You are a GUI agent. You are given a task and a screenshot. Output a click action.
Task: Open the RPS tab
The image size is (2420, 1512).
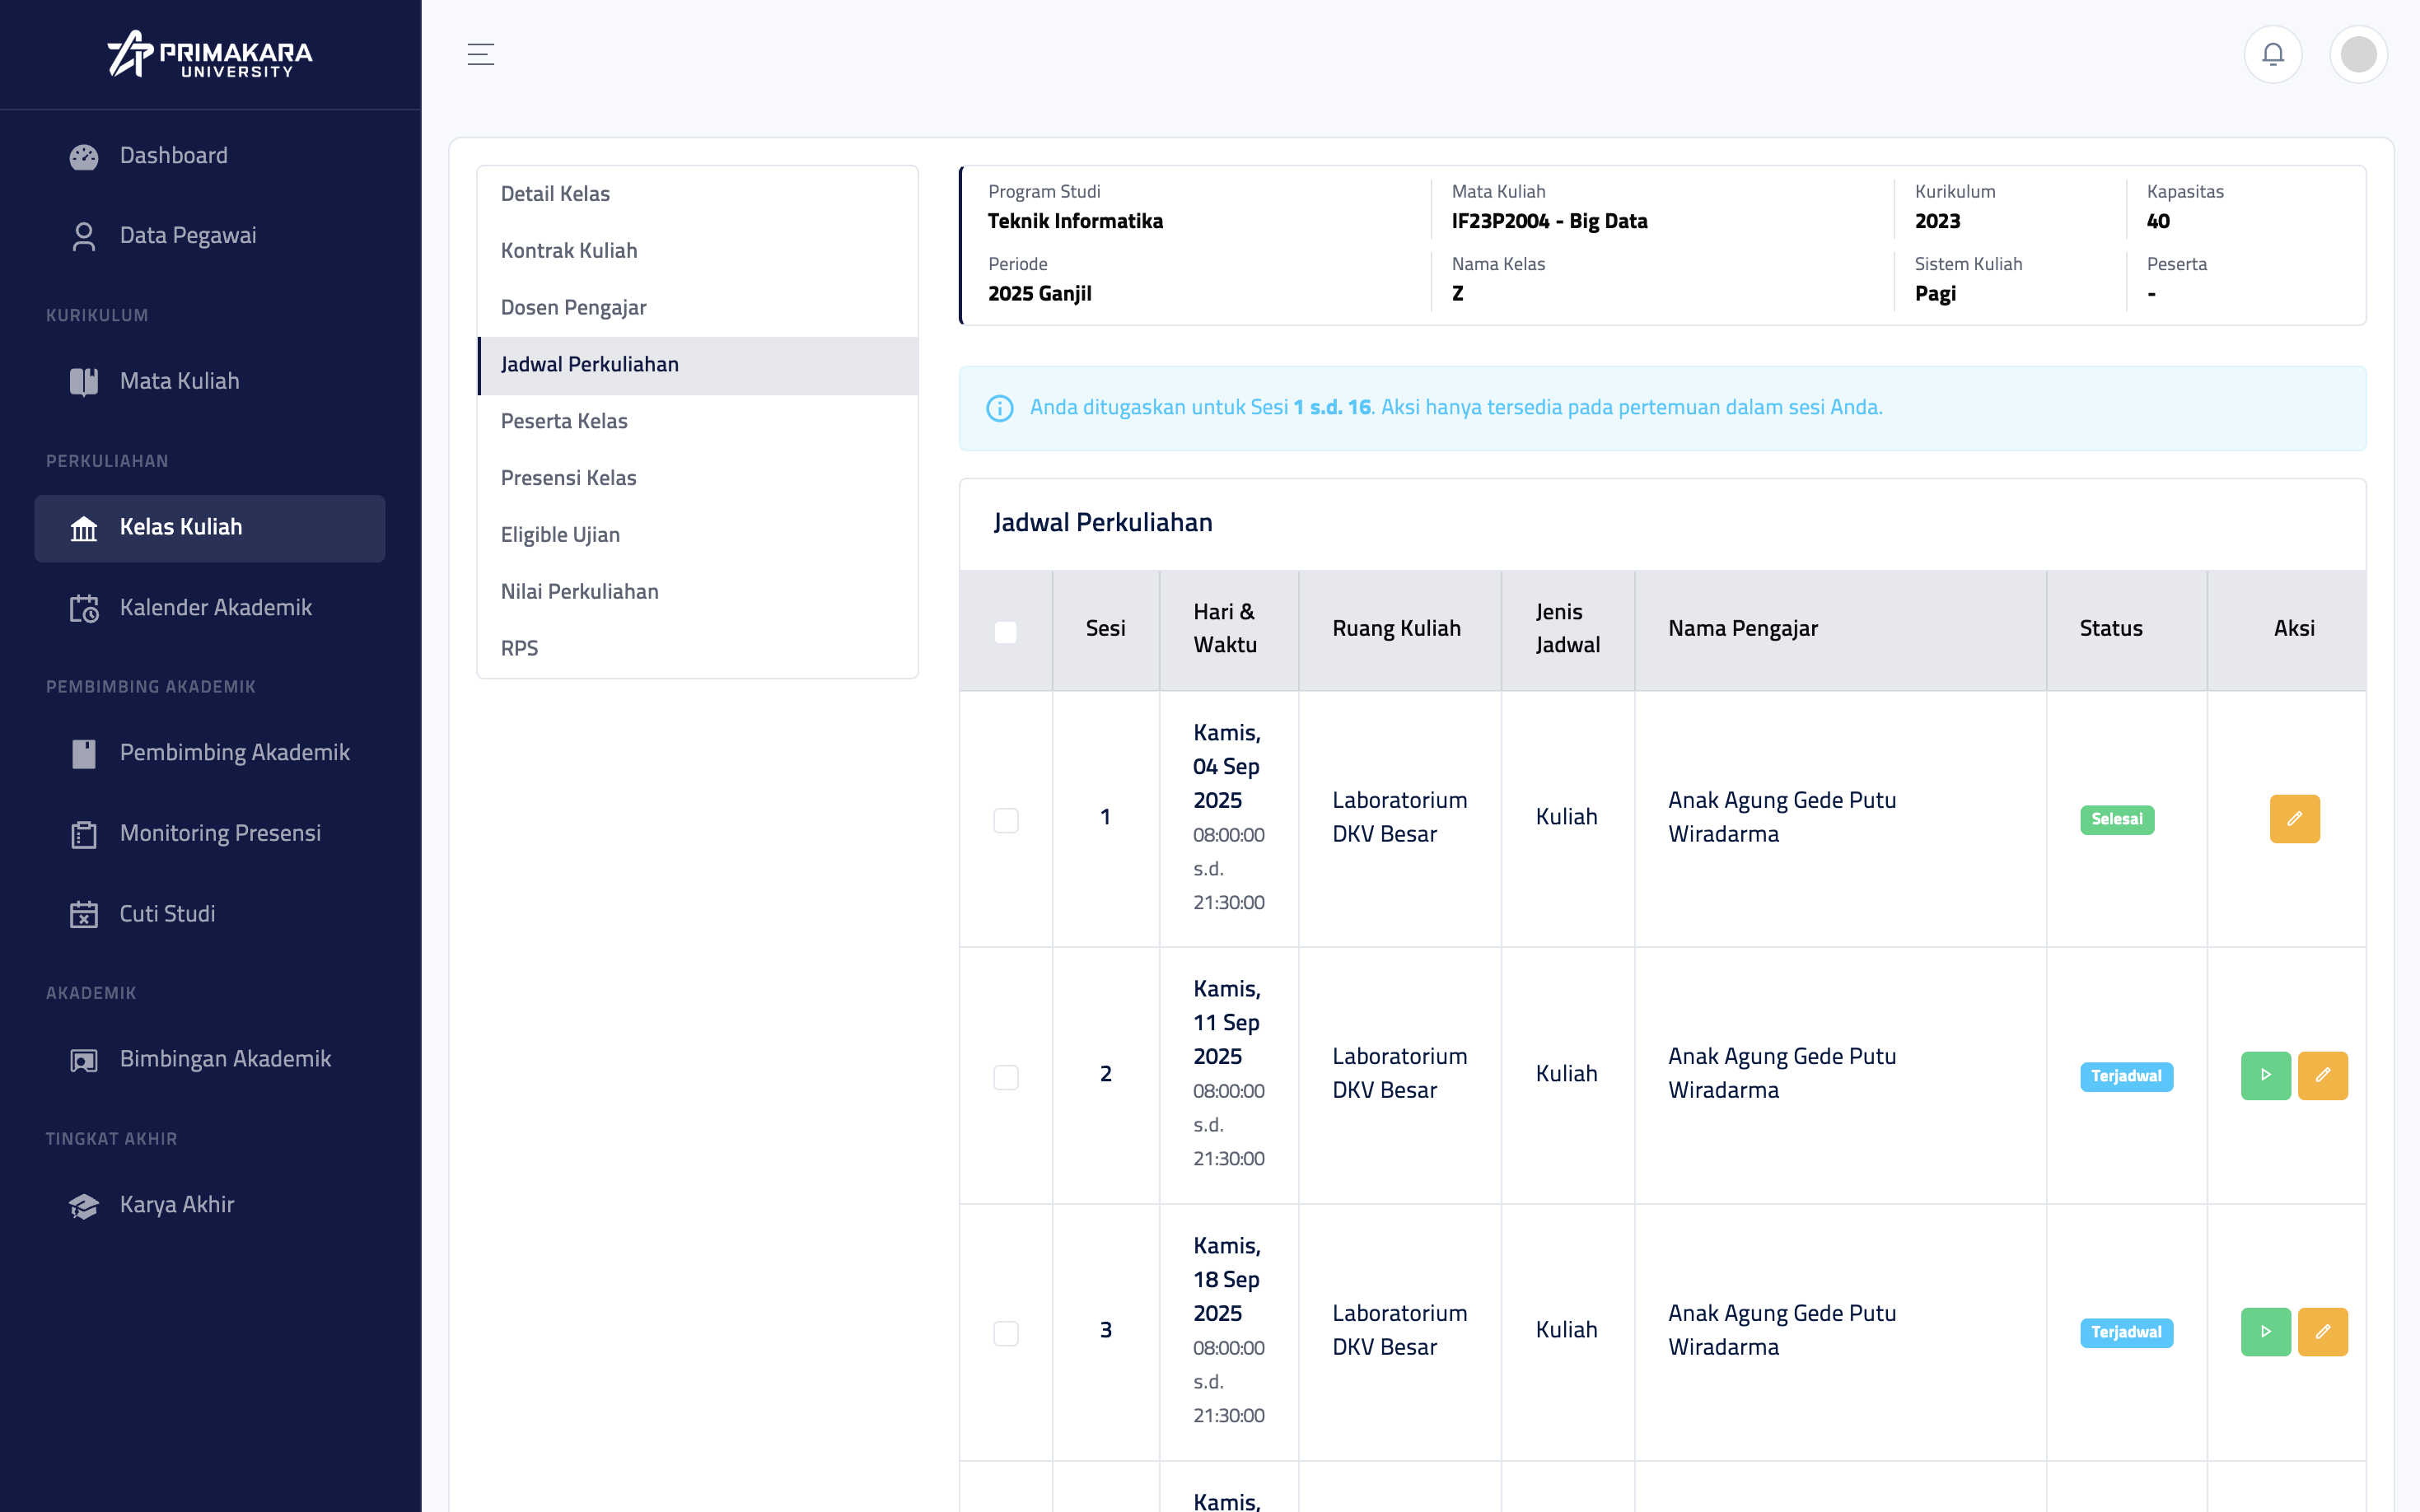698,649
